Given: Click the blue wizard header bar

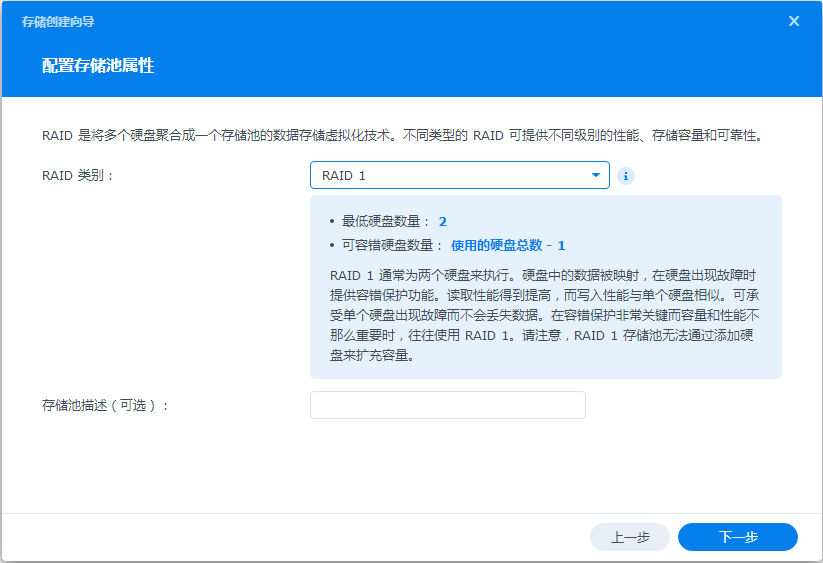Looking at the screenshot, I should coord(412,48).
